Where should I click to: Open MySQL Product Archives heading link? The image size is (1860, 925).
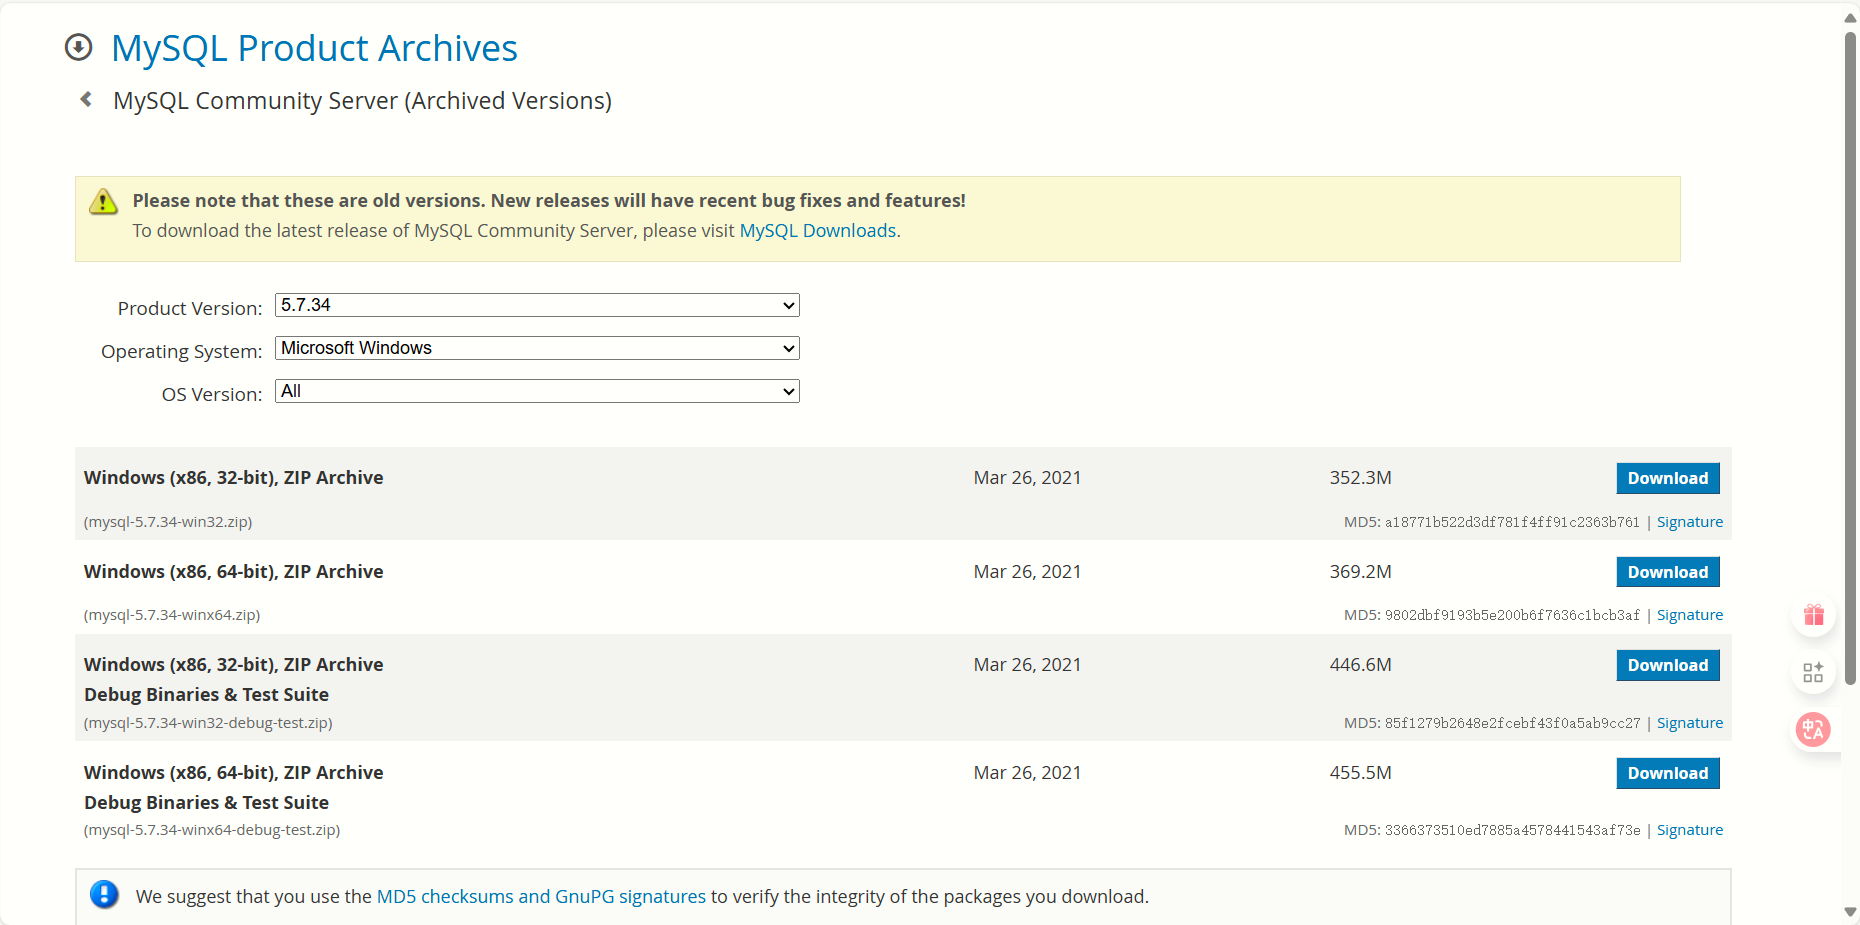[314, 48]
